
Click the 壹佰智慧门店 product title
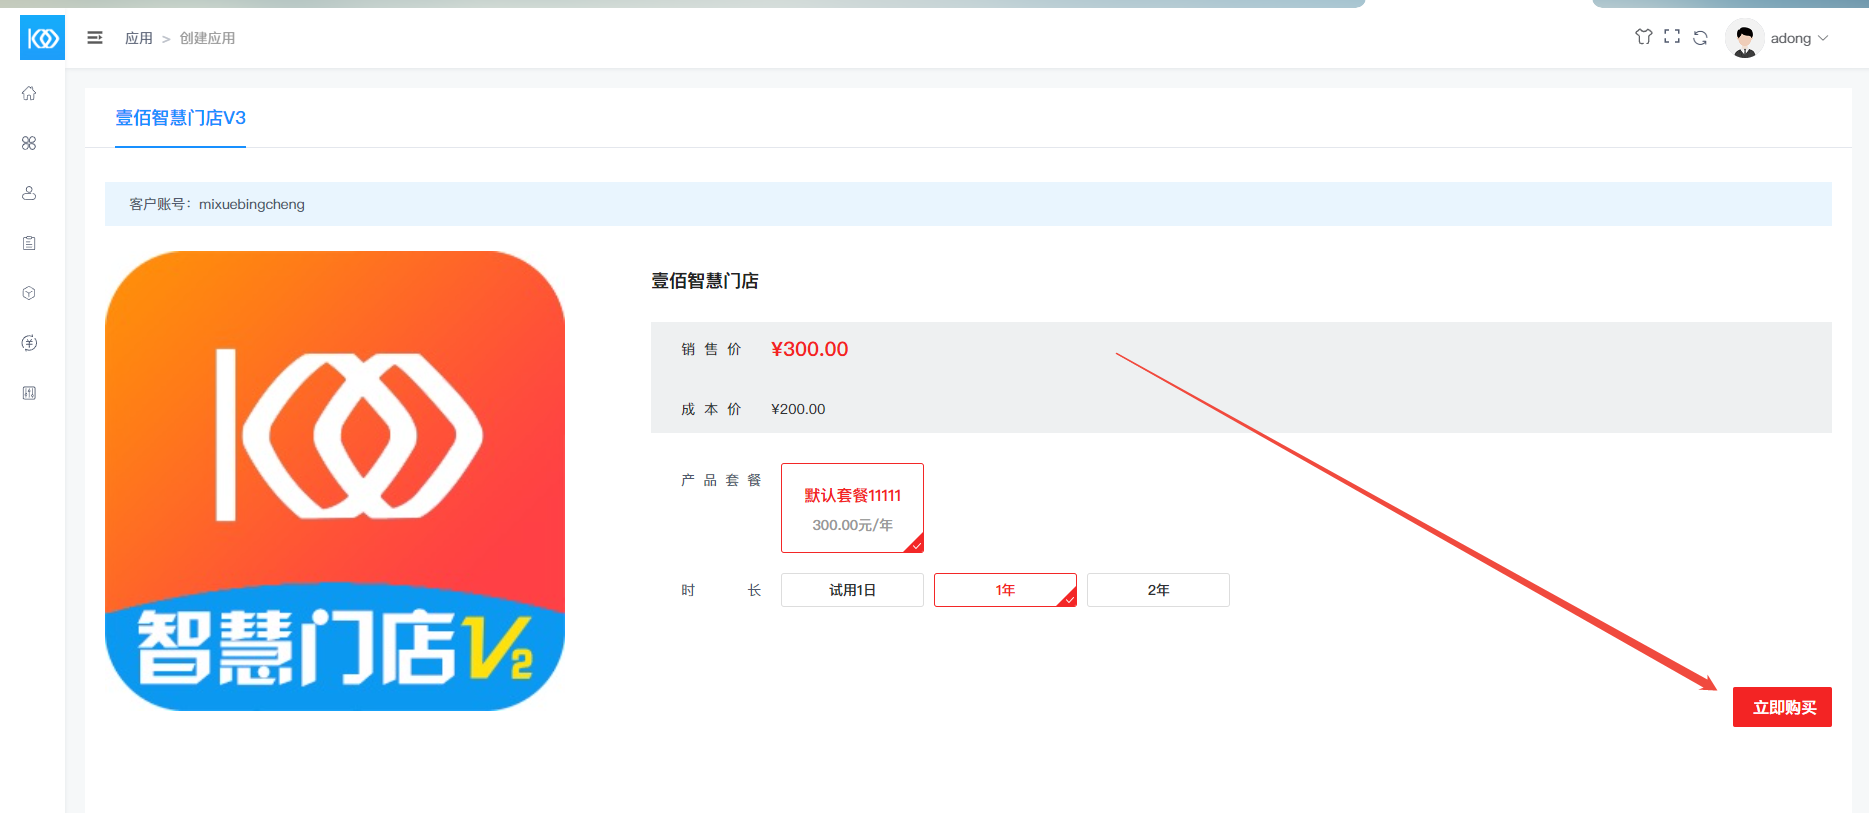[705, 281]
